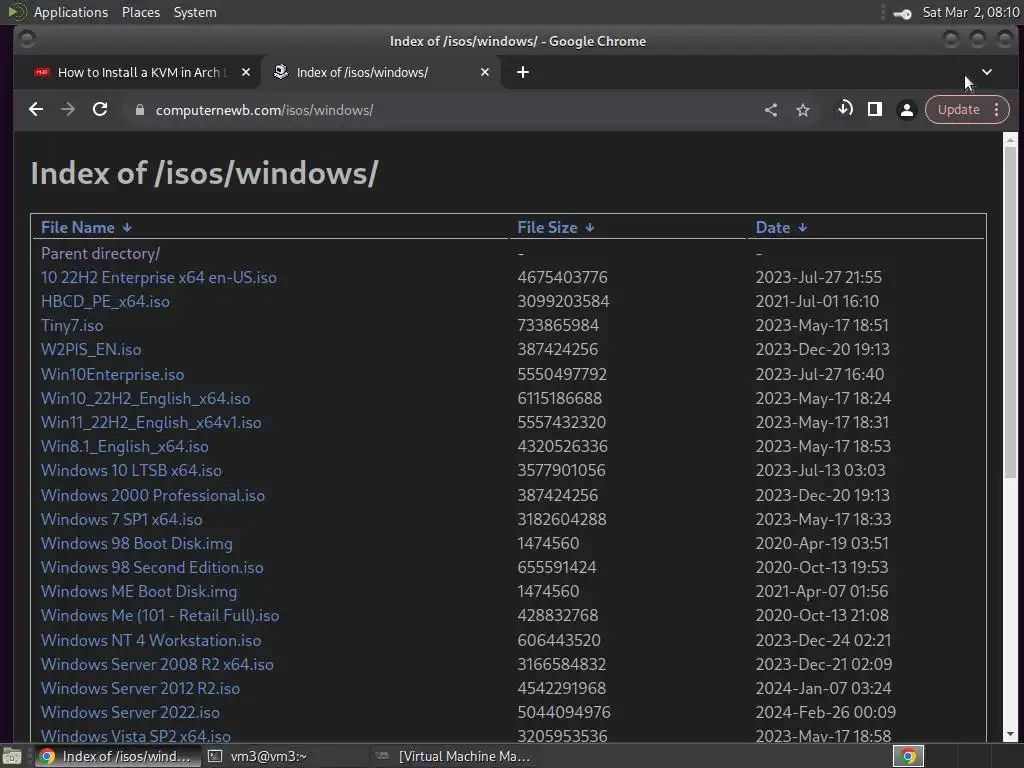Click the Index of /isos/wind... taskbar button
This screenshot has width=1024, height=768.
pyautogui.click(x=116, y=756)
